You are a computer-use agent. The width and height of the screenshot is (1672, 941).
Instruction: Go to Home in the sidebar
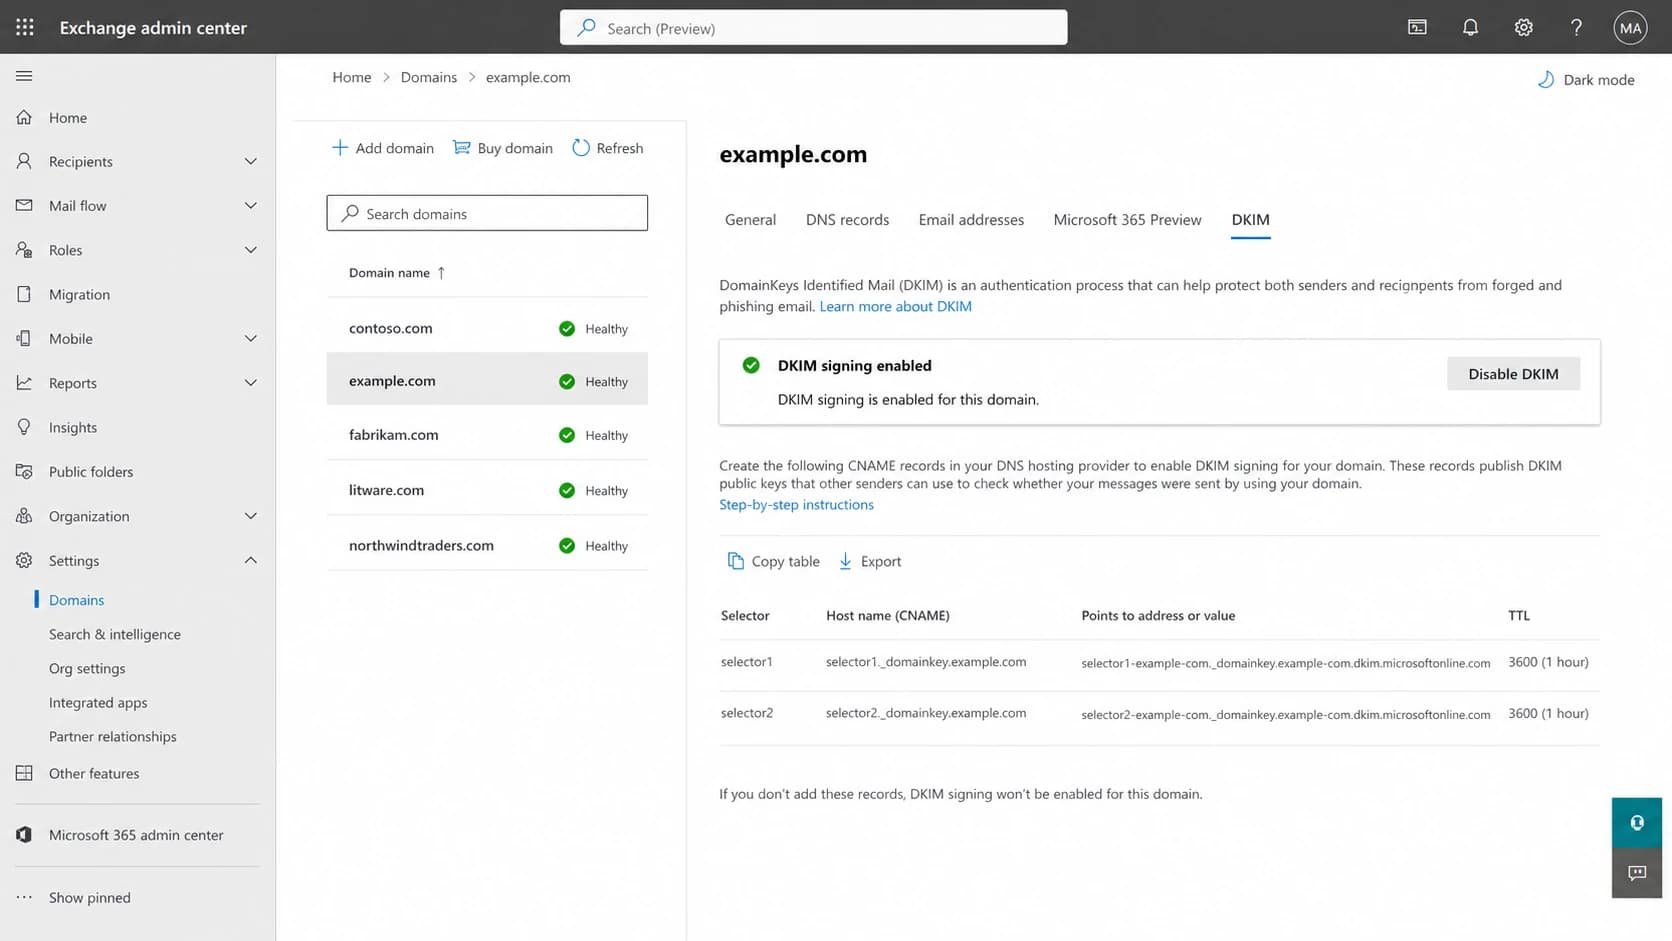pyautogui.click(x=68, y=117)
